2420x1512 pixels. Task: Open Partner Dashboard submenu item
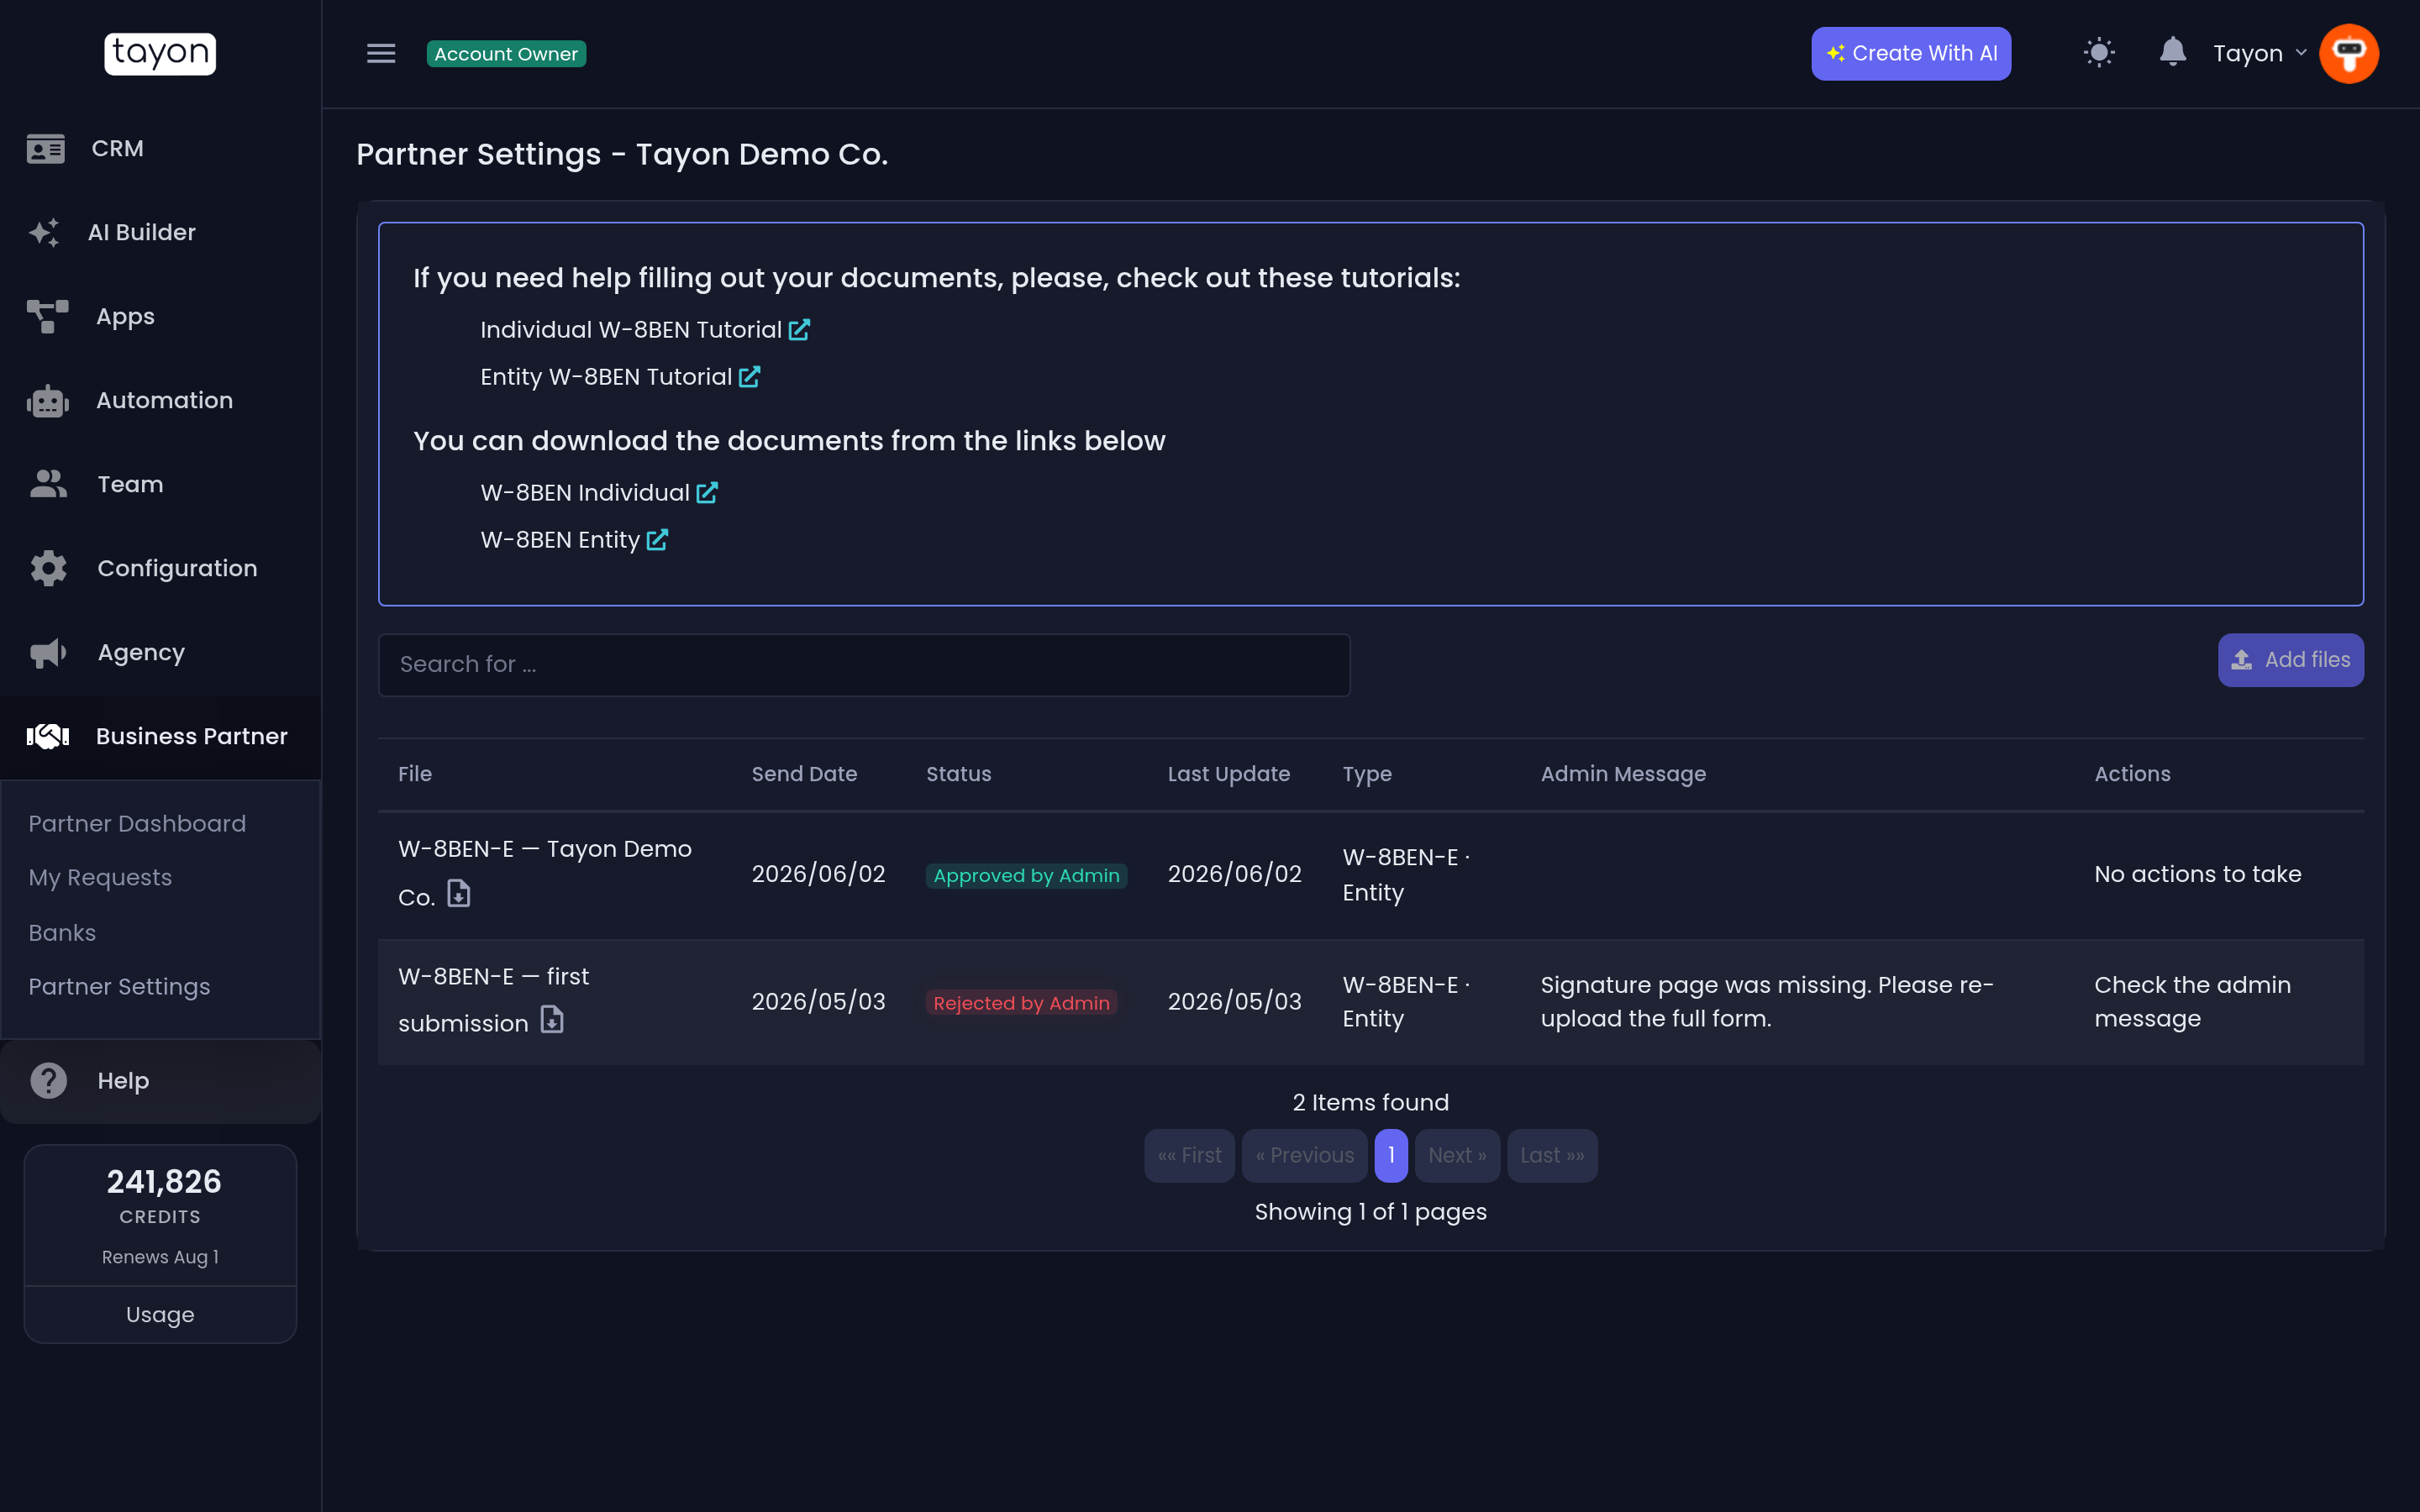click(x=137, y=824)
